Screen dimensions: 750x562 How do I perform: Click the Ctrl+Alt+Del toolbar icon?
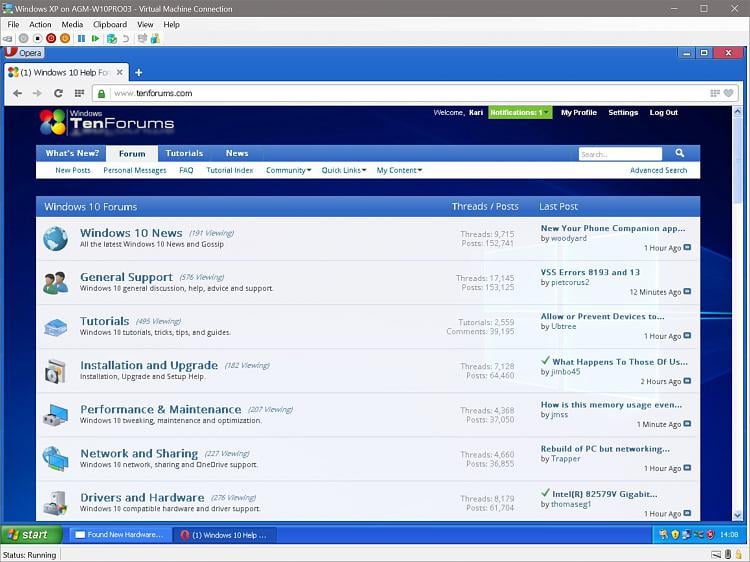coord(8,39)
